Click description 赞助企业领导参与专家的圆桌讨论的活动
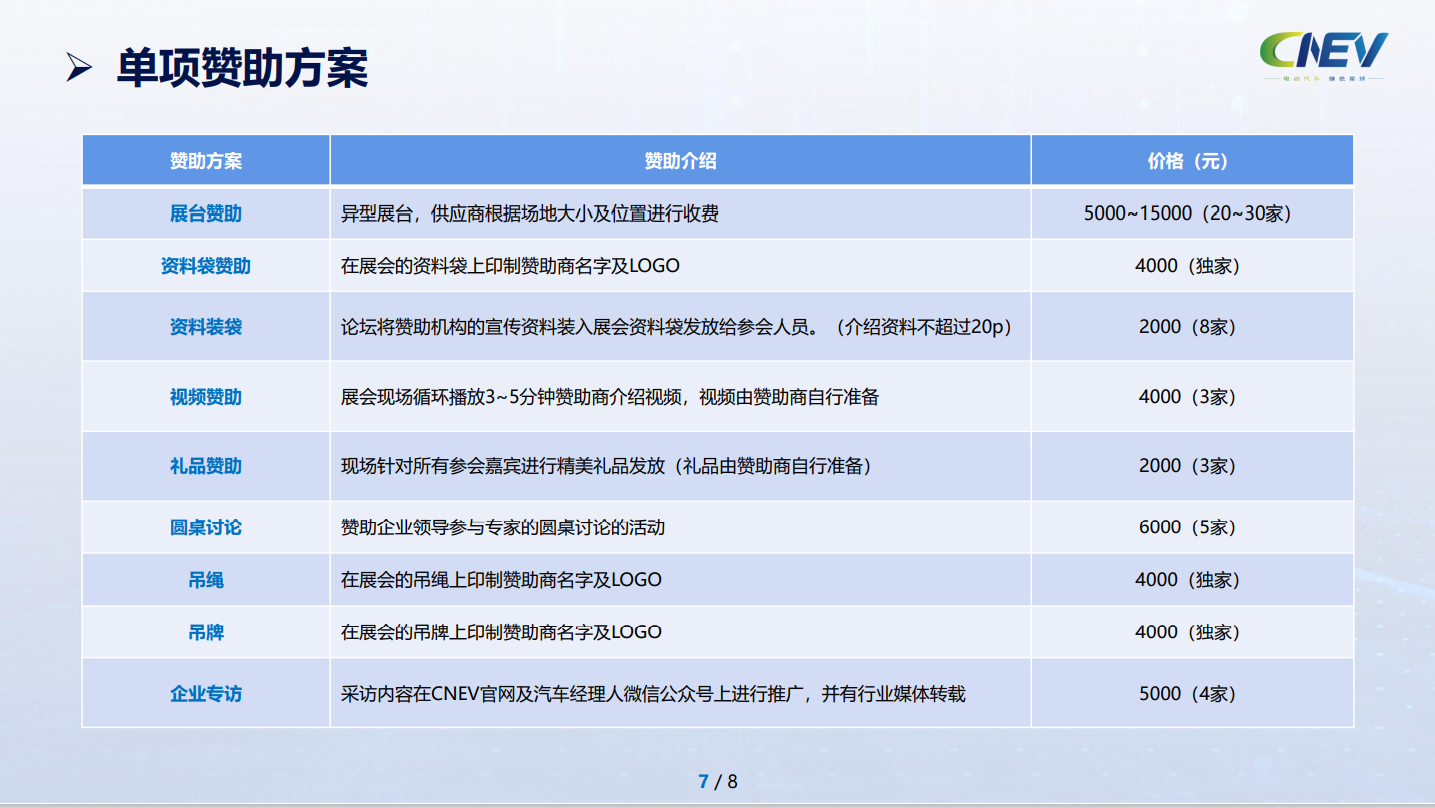Viewport: 1435px width, 808px height. pyautogui.click(x=503, y=527)
